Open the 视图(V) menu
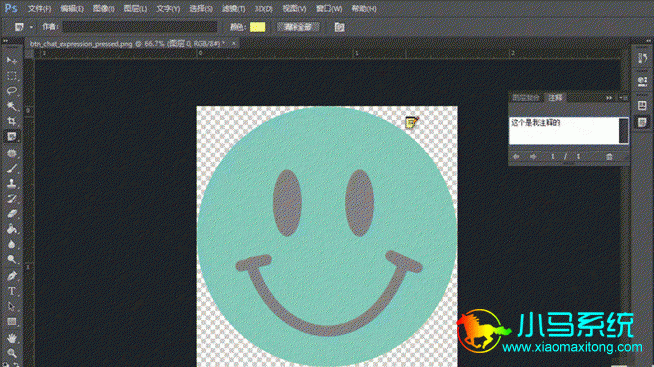This screenshot has height=367, width=654. (x=294, y=8)
